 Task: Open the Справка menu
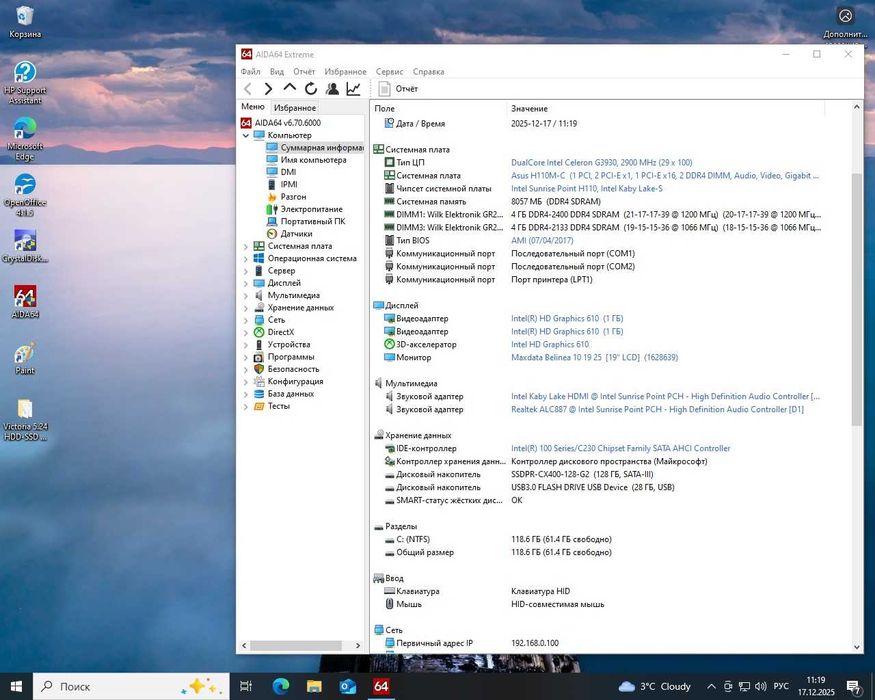pyautogui.click(x=429, y=71)
